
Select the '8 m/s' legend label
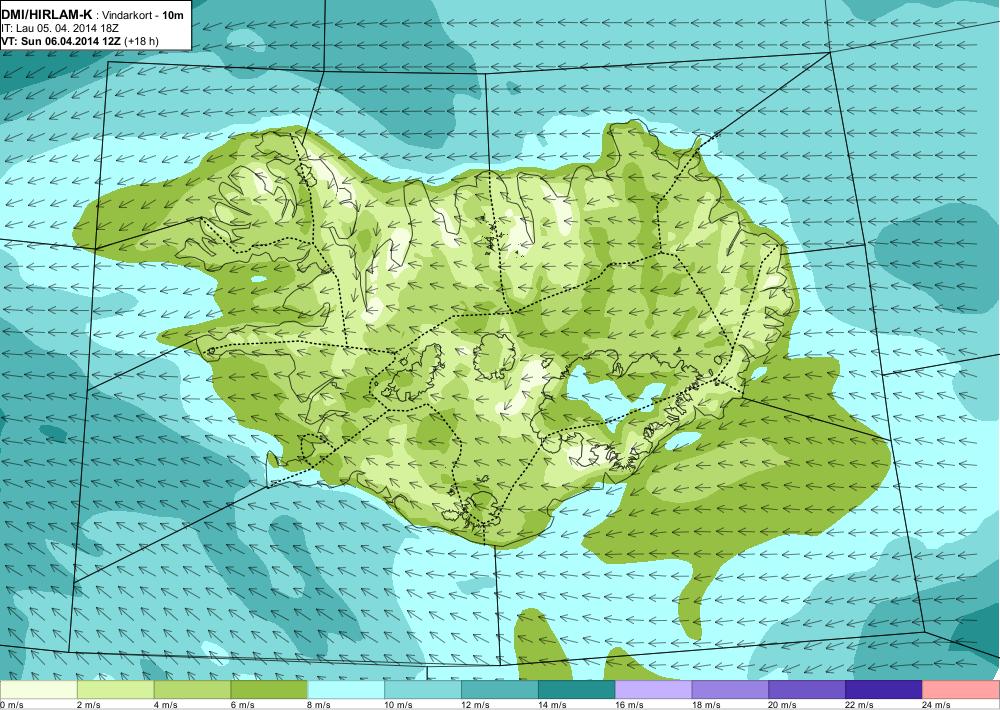(319, 705)
